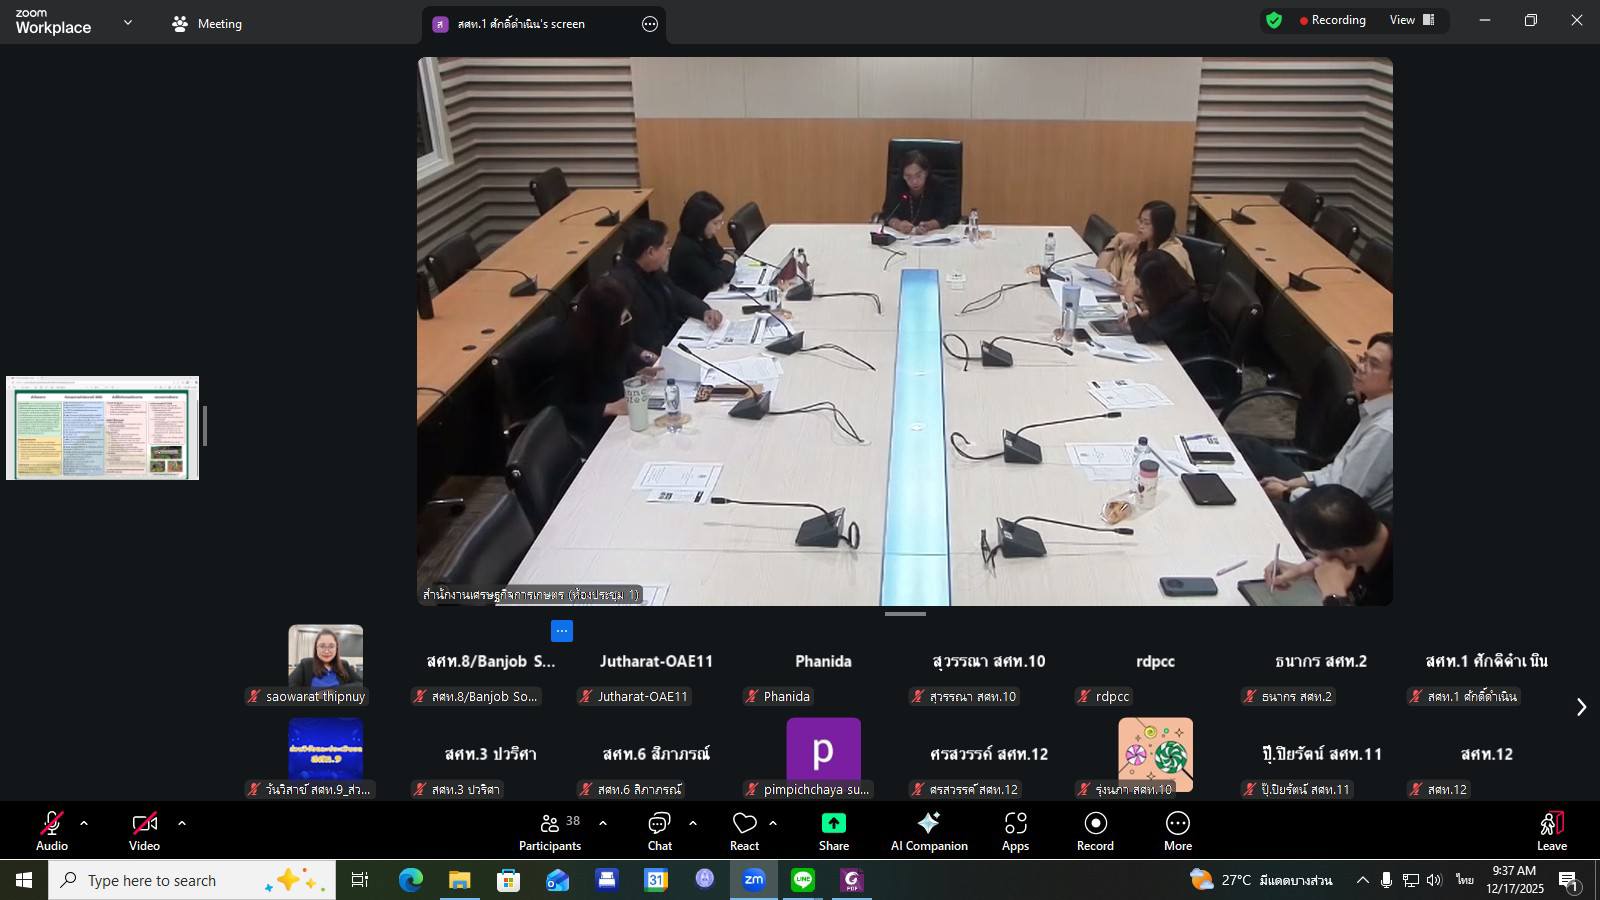
Task: Click the Record button
Action: pos(1095,831)
